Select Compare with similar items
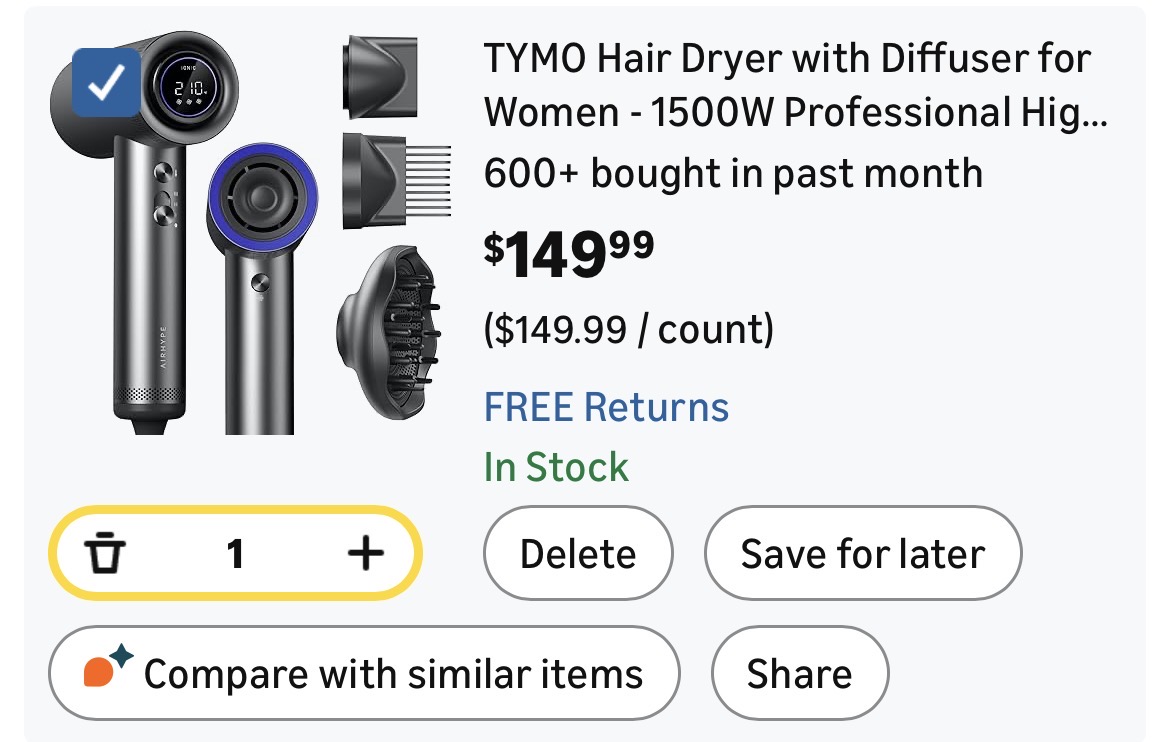This screenshot has width=1170, height=742. click(x=364, y=673)
